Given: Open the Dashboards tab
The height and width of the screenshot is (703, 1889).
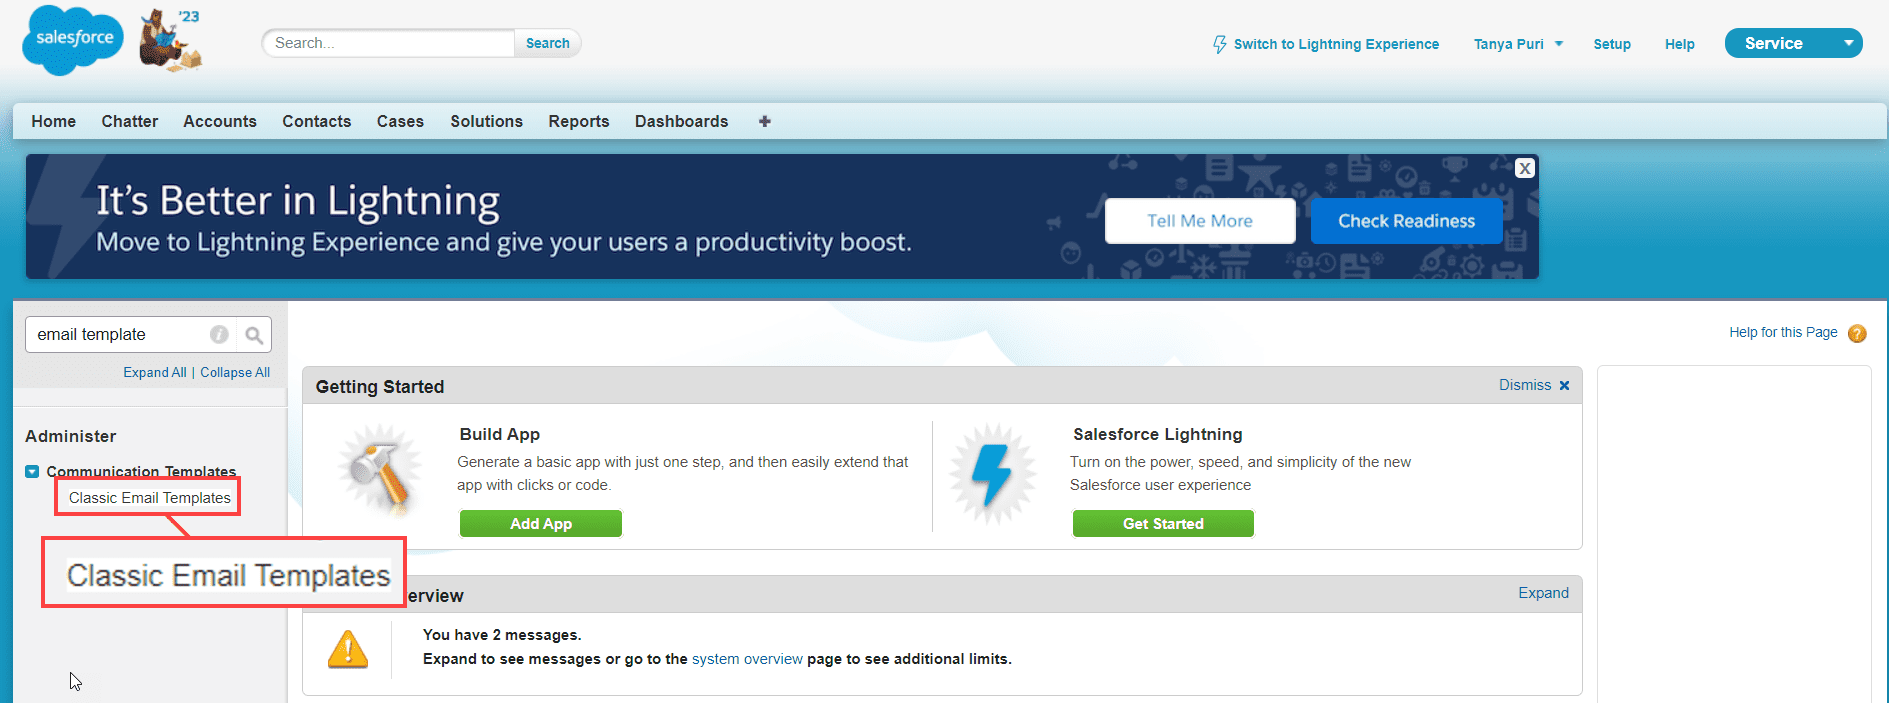Looking at the screenshot, I should tap(681, 121).
